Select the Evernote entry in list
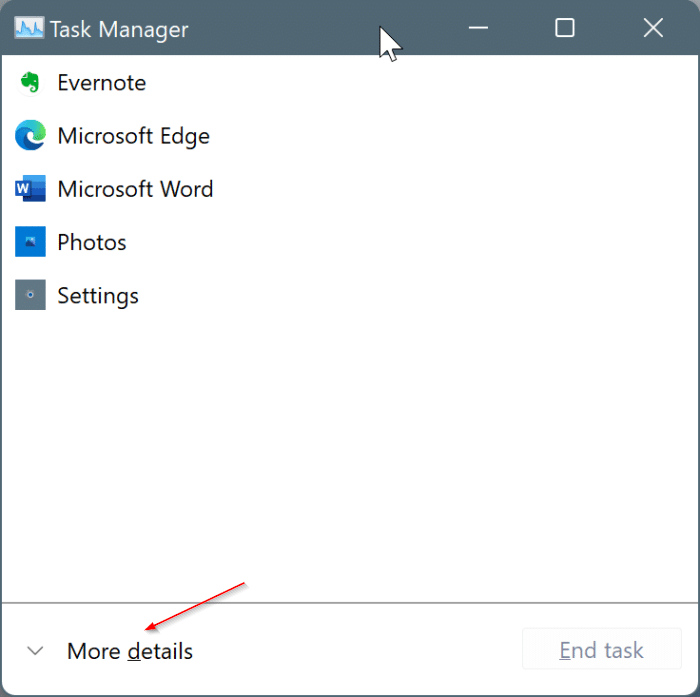 (102, 83)
